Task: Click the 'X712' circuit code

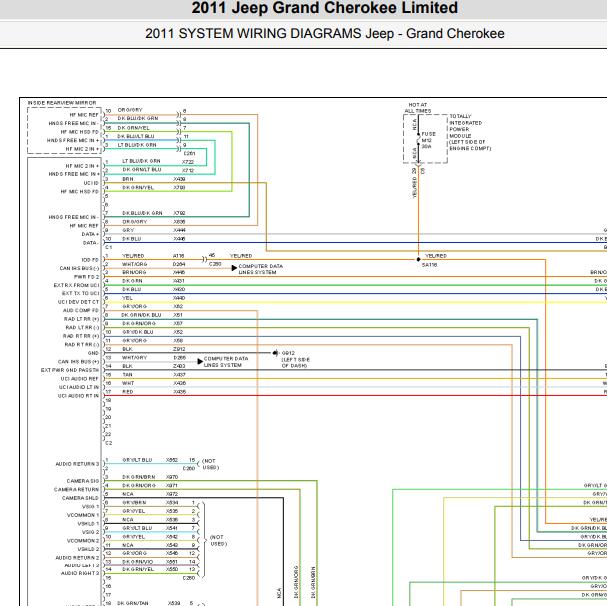Action: pos(188,171)
